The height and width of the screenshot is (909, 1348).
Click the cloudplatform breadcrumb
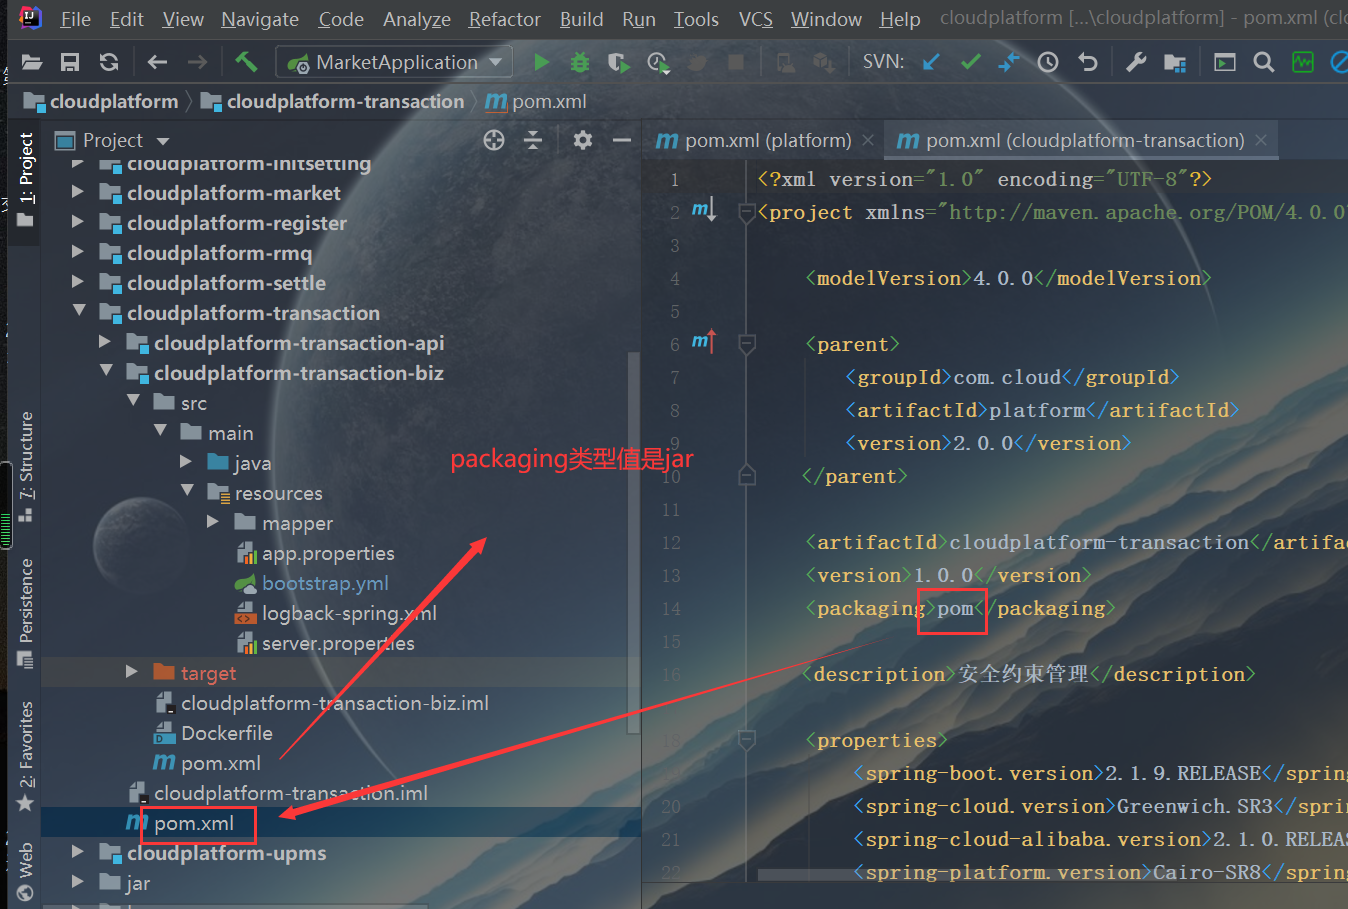[x=101, y=101]
